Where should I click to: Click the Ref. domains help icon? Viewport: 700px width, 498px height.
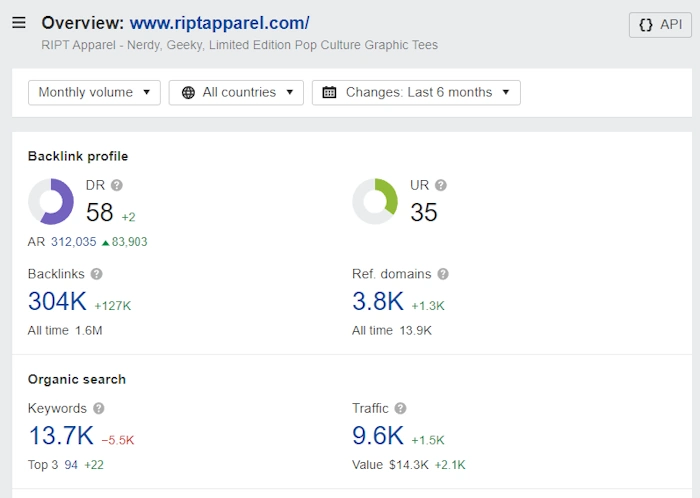[443, 274]
